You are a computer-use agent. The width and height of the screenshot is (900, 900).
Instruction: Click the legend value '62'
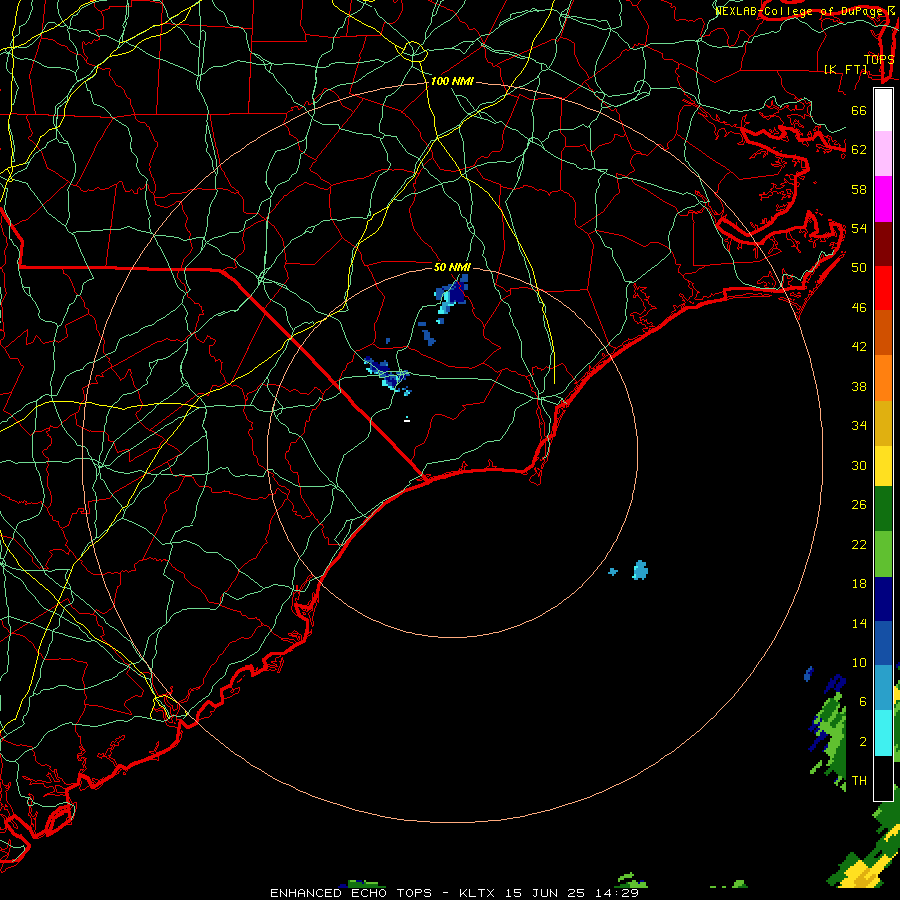[859, 150]
